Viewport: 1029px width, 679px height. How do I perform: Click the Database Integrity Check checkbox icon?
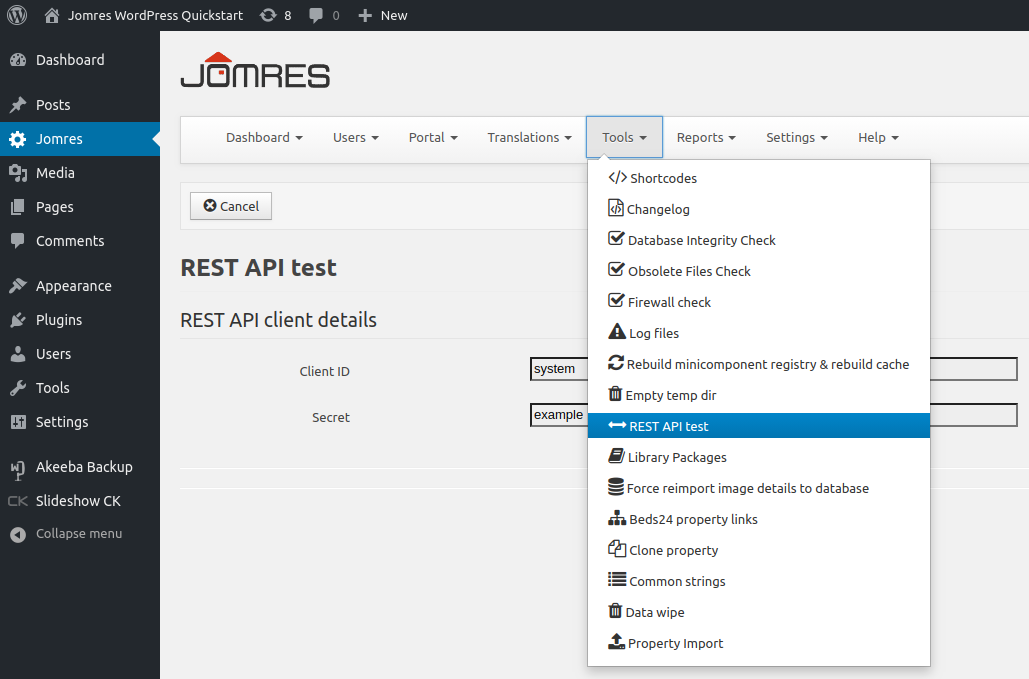click(x=616, y=238)
